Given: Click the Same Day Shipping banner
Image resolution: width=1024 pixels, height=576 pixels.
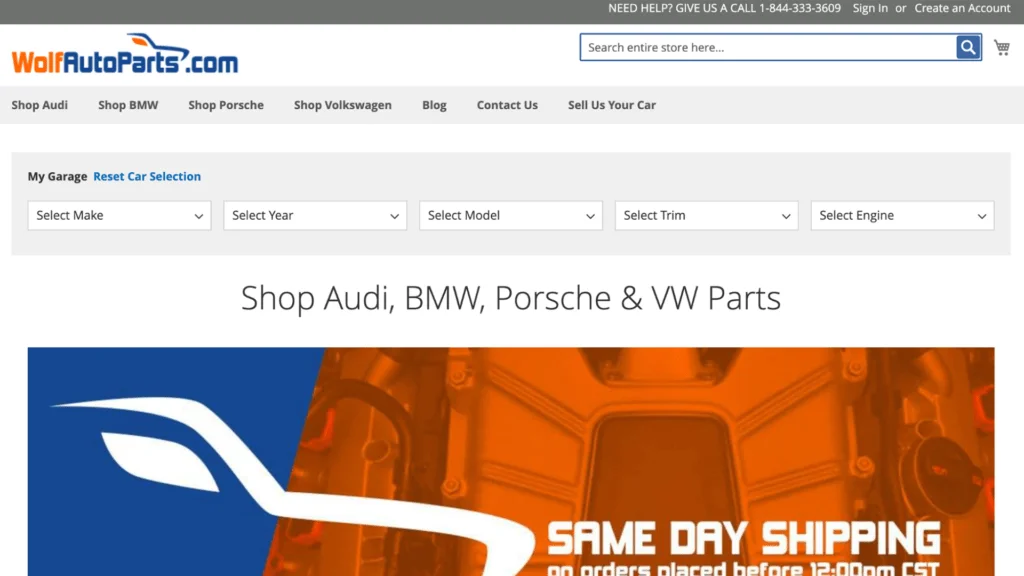Looking at the screenshot, I should (511, 462).
